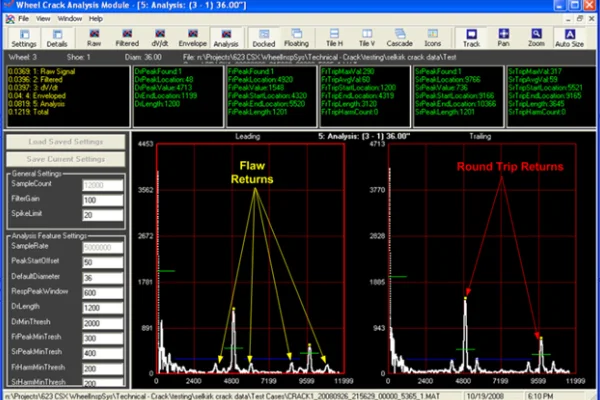Open the Help menu
This screenshot has width=600, height=400.
(x=96, y=18)
